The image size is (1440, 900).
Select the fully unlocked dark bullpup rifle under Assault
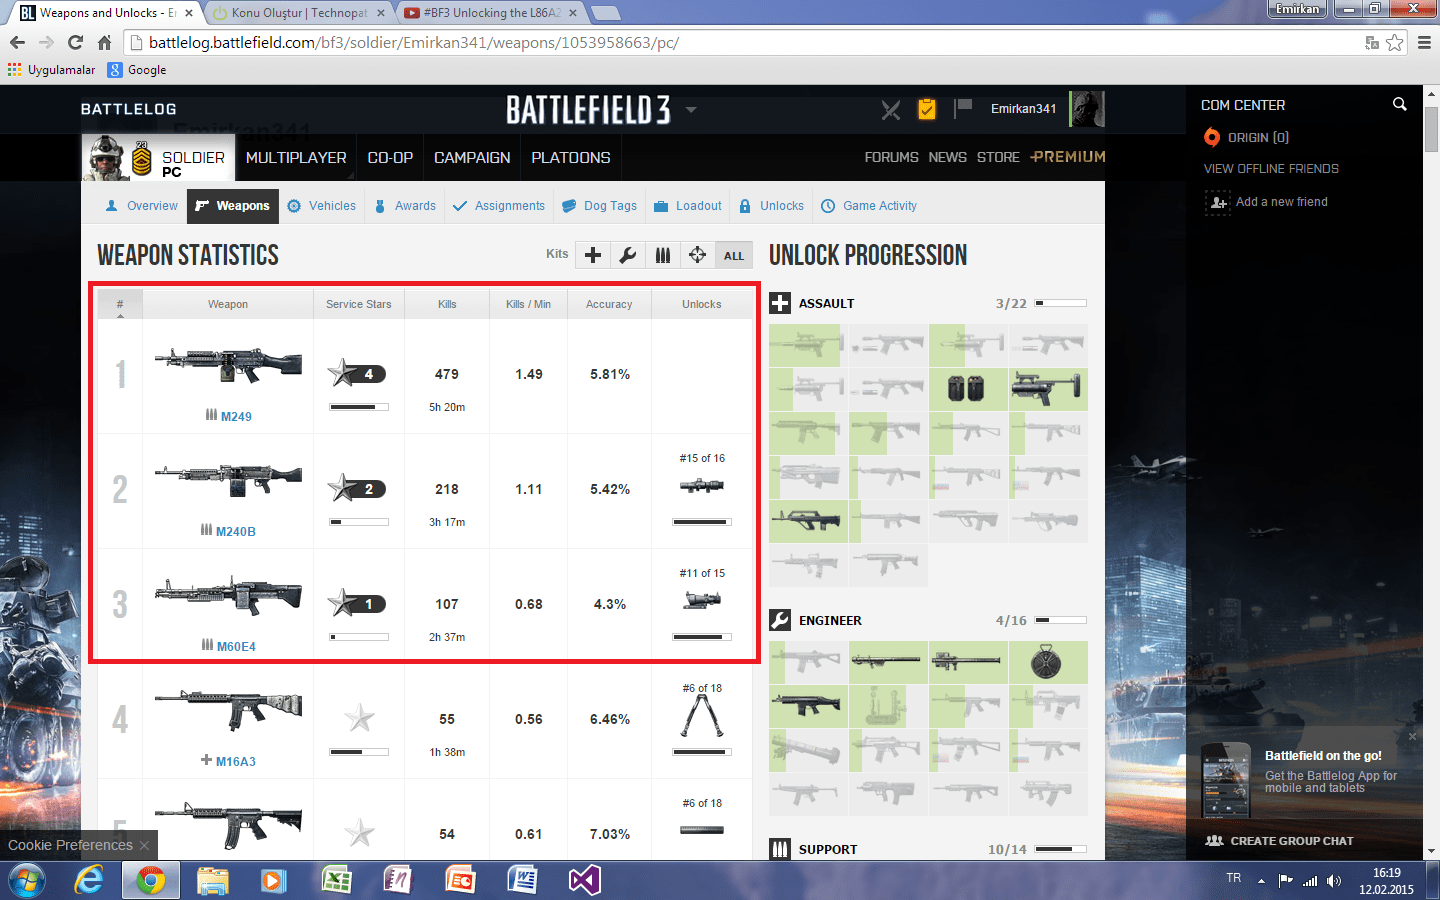tap(808, 520)
